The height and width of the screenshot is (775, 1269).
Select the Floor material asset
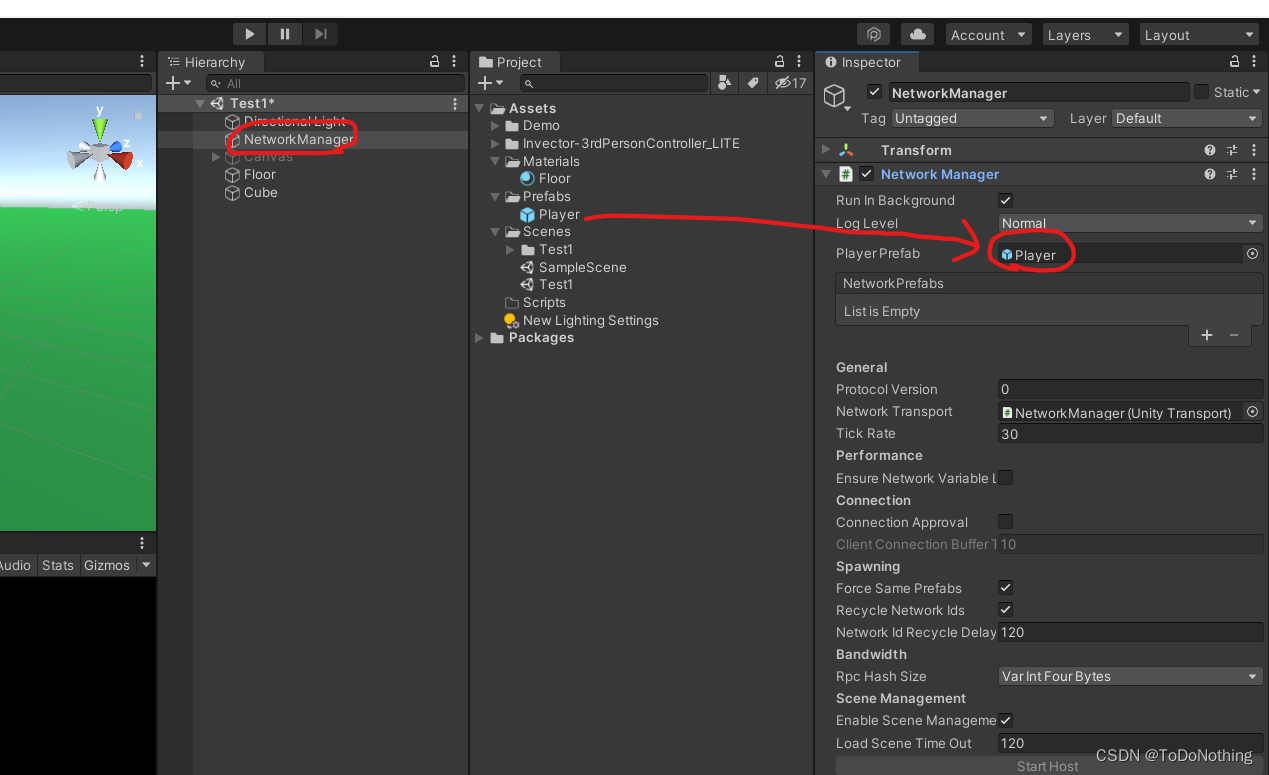pyautogui.click(x=546, y=179)
